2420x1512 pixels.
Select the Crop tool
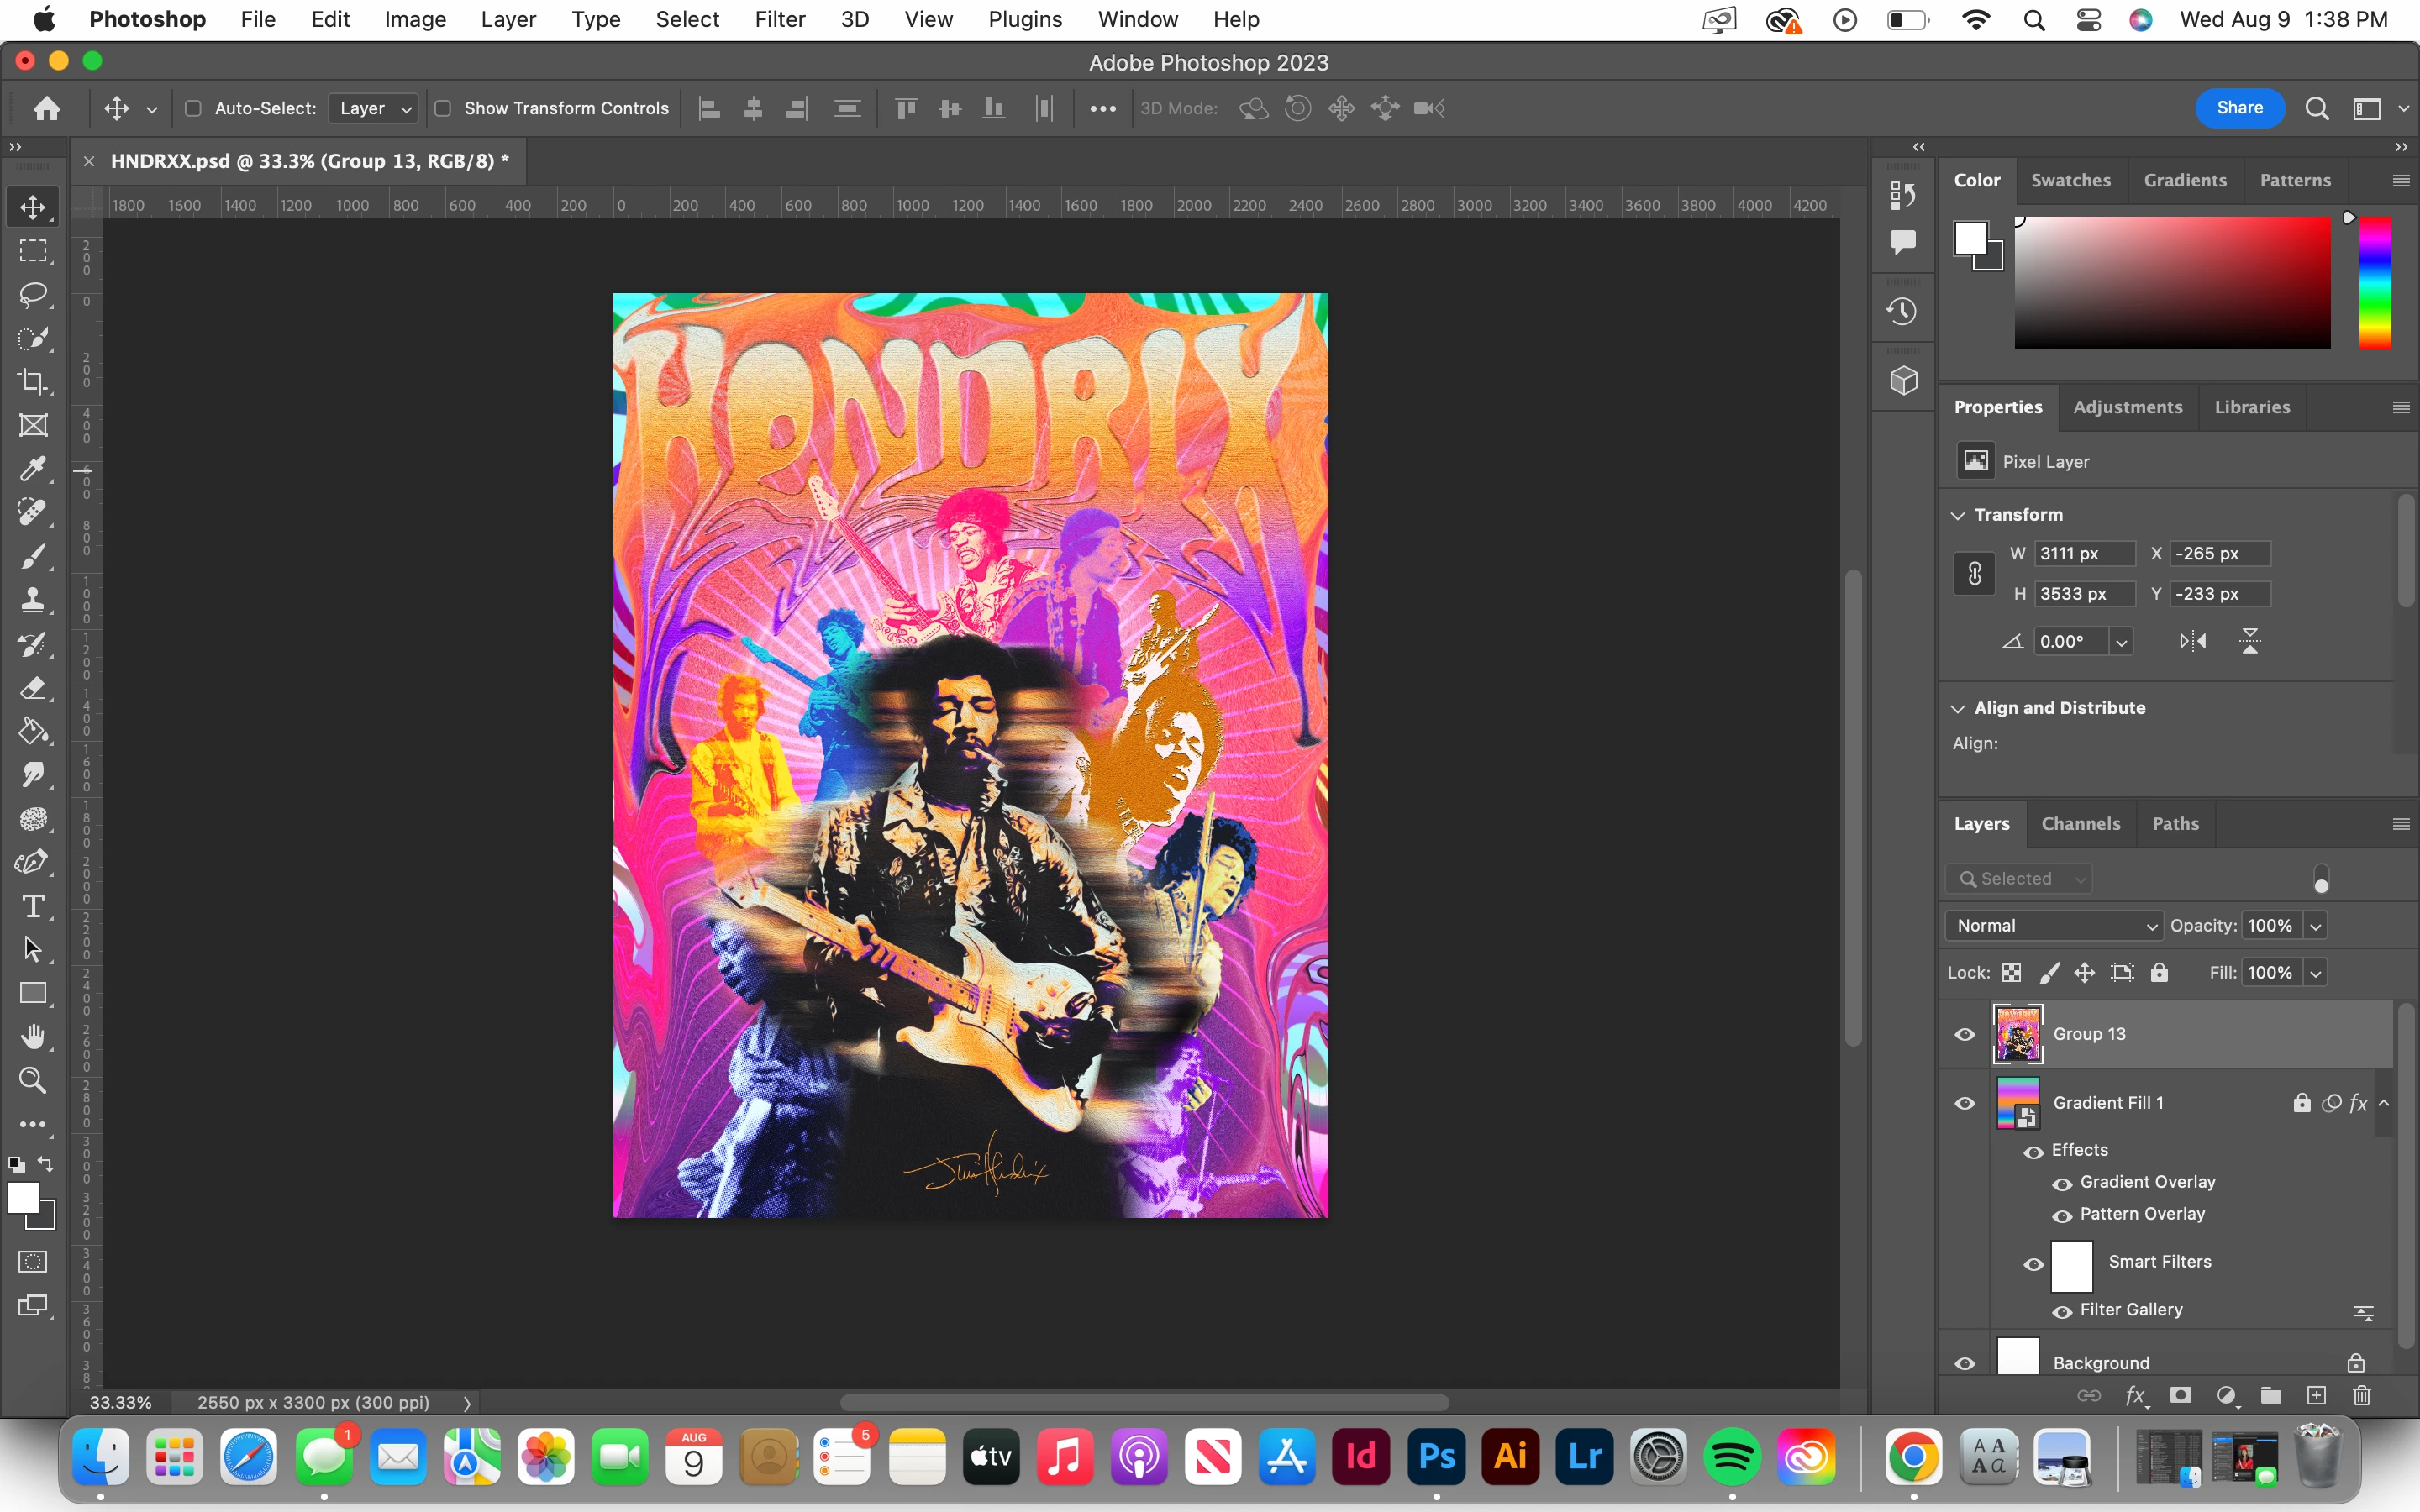click(x=33, y=382)
